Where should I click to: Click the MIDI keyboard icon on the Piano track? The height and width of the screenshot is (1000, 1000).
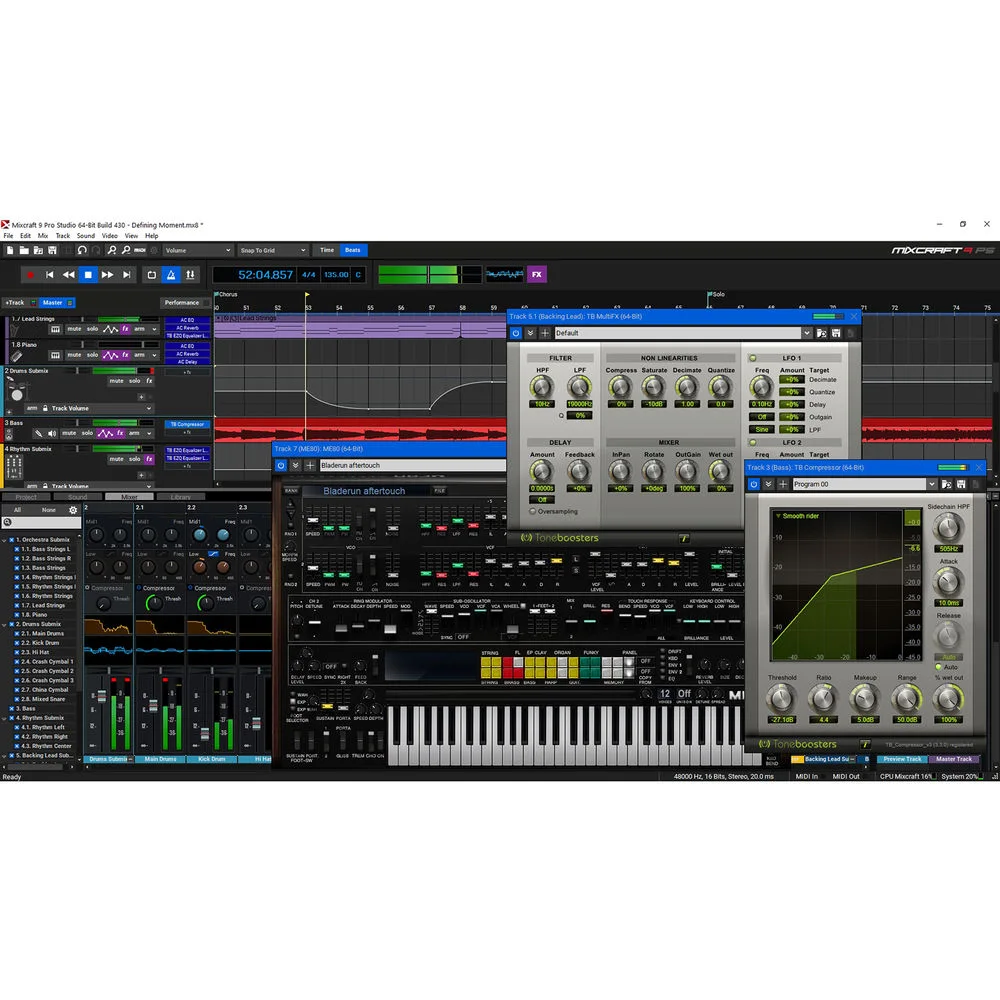coord(56,355)
